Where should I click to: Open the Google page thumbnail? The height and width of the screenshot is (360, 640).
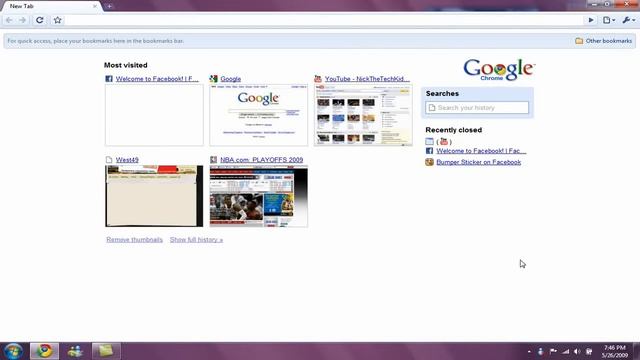(x=259, y=115)
